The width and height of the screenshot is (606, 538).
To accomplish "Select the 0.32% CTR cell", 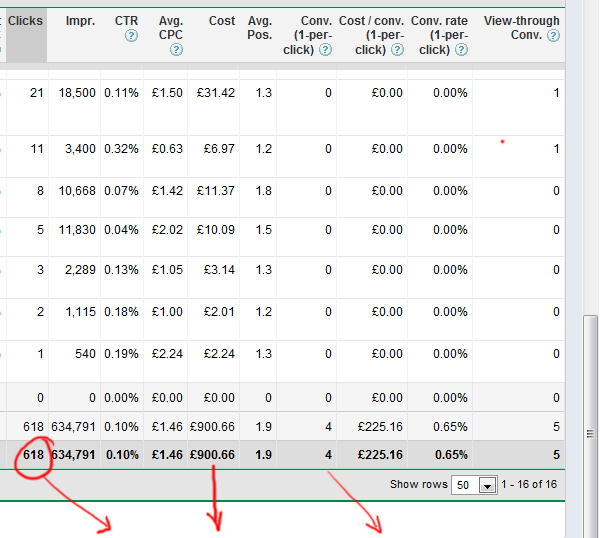I will click(x=121, y=149).
